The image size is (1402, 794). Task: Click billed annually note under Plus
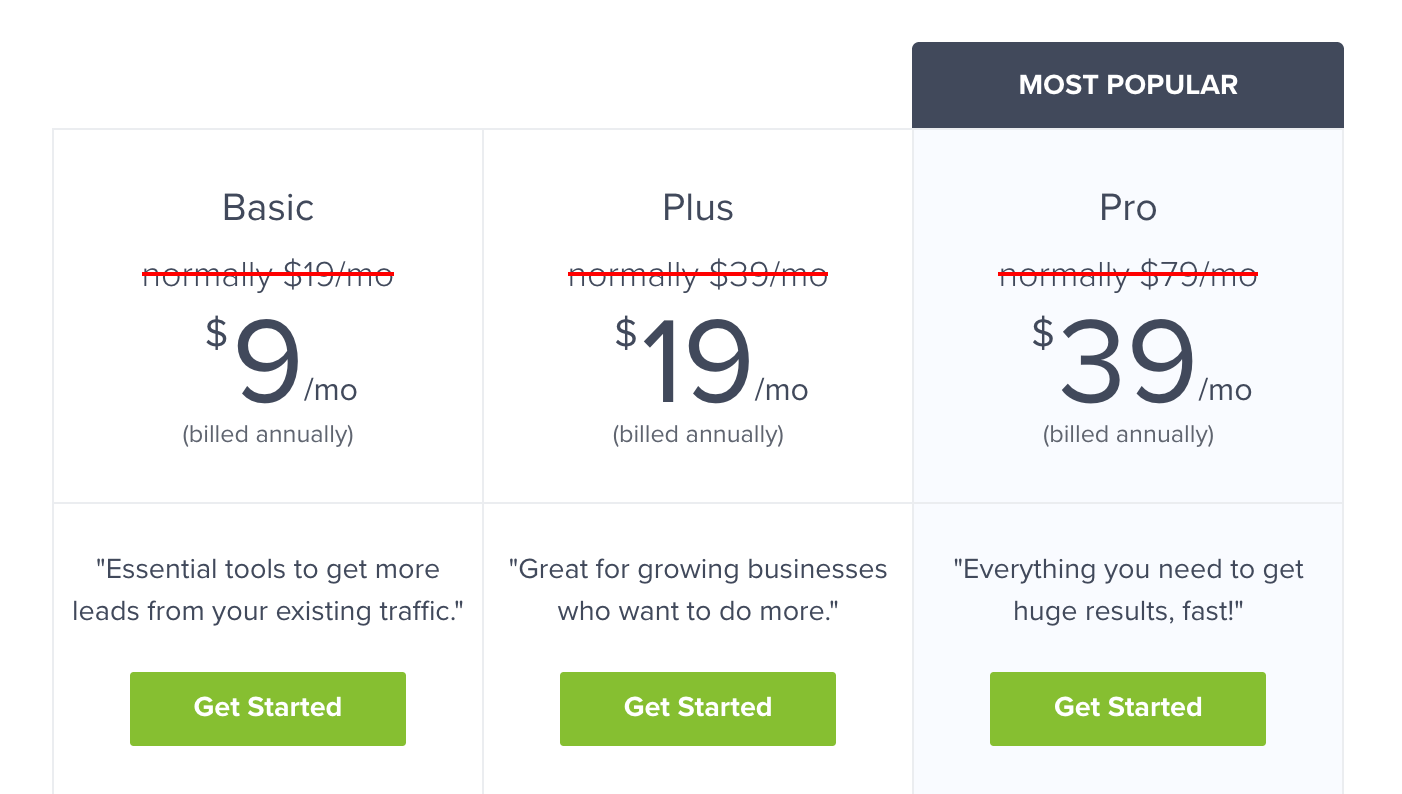(698, 434)
